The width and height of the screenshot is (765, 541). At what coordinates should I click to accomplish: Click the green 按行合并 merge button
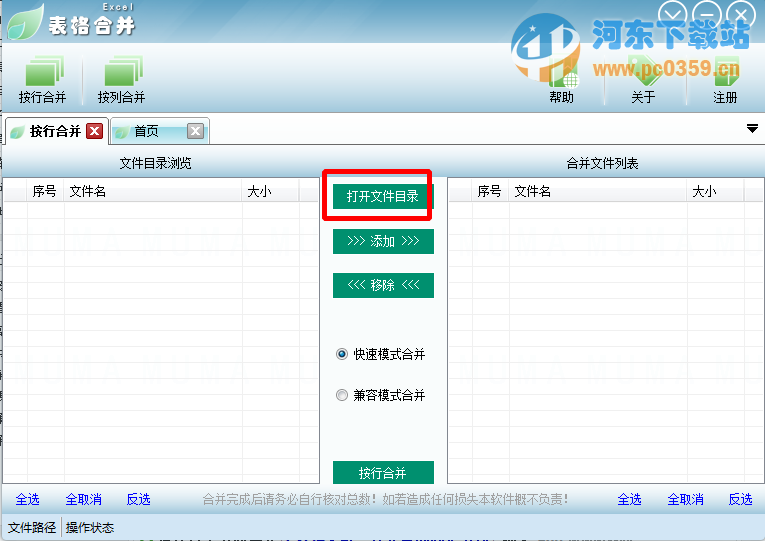pos(383,473)
